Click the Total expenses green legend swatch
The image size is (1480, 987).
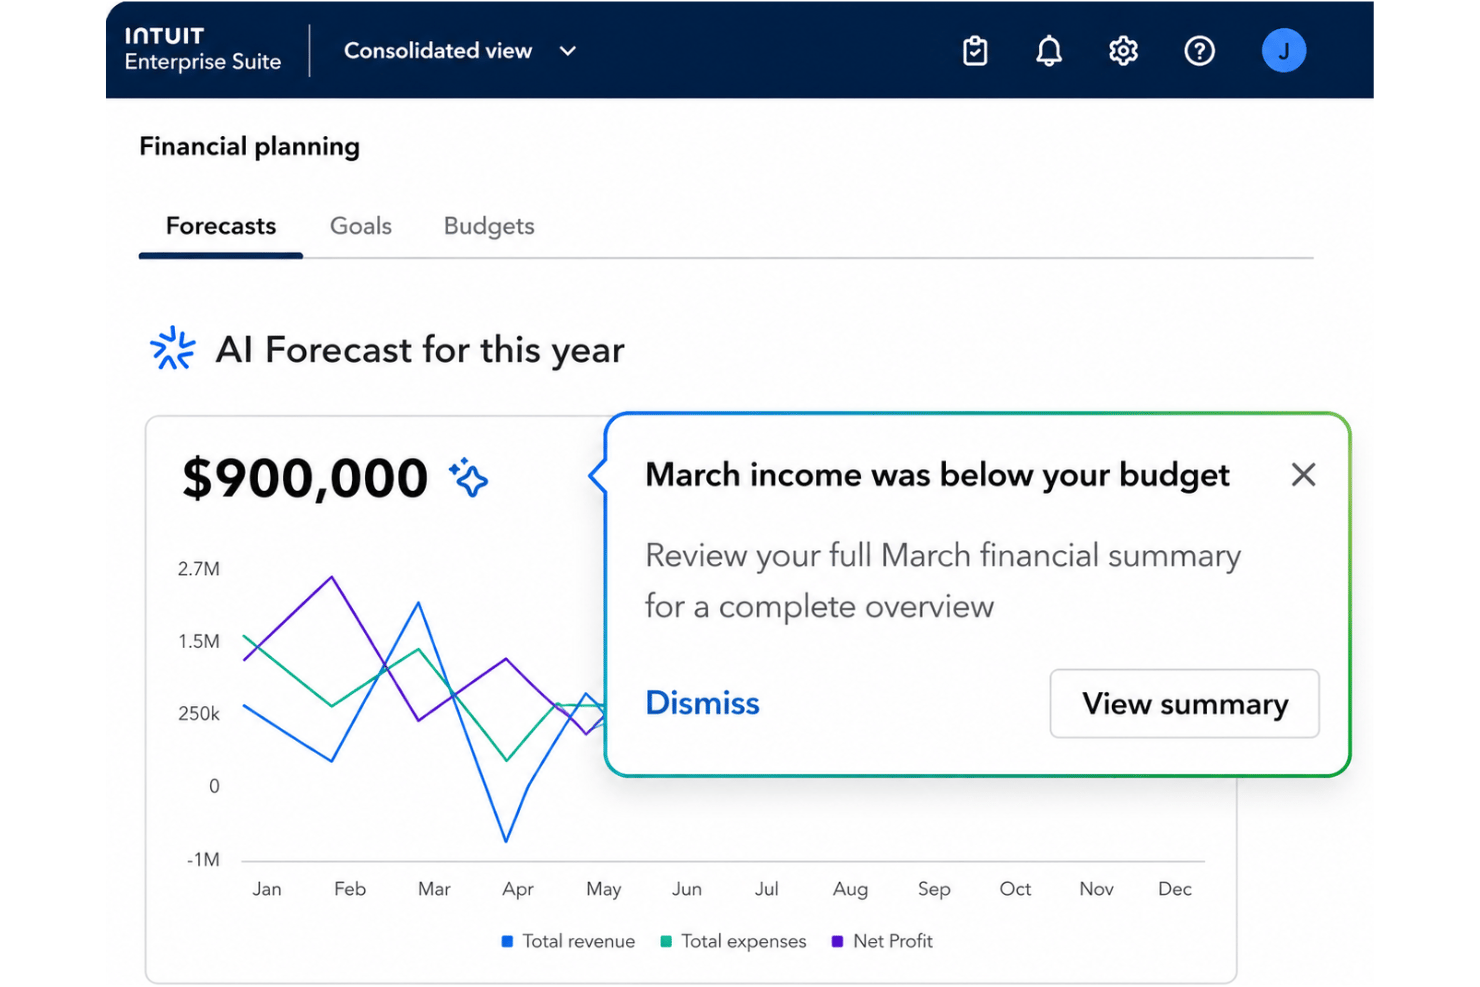click(666, 941)
